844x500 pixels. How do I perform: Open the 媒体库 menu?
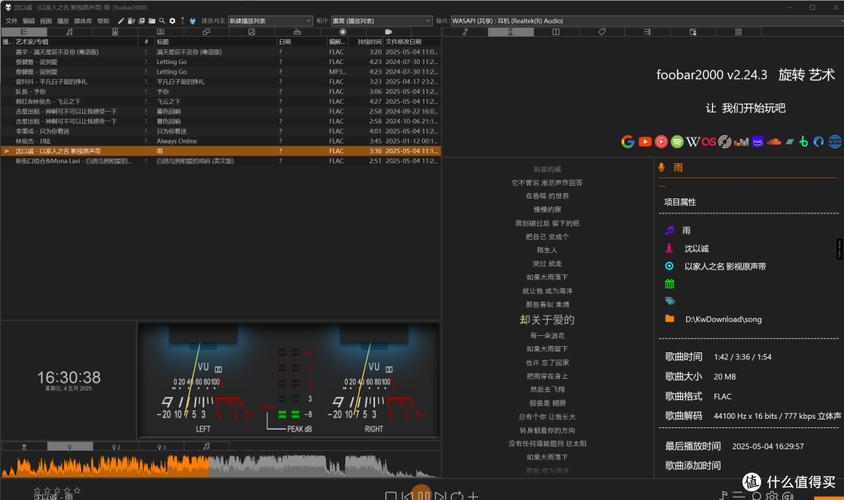(x=83, y=20)
